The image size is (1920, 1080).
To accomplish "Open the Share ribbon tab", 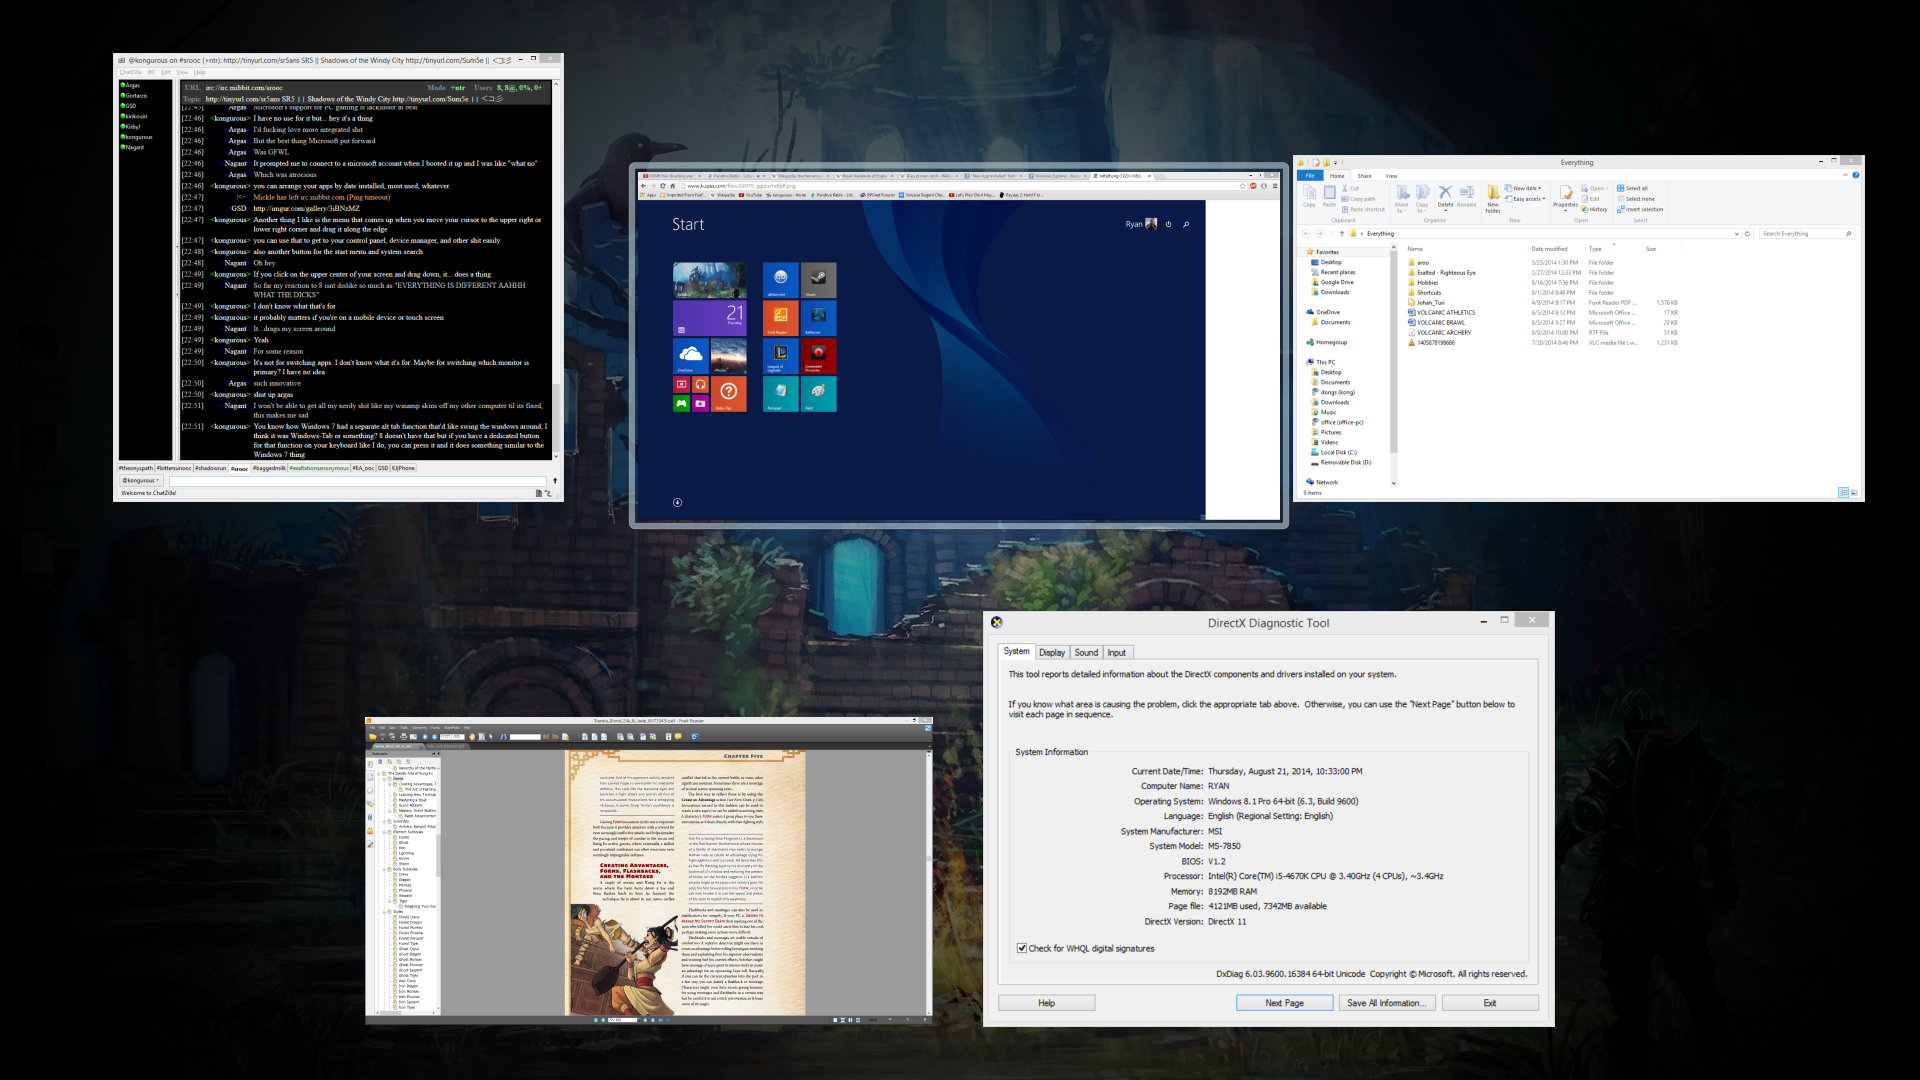I will [x=1364, y=176].
